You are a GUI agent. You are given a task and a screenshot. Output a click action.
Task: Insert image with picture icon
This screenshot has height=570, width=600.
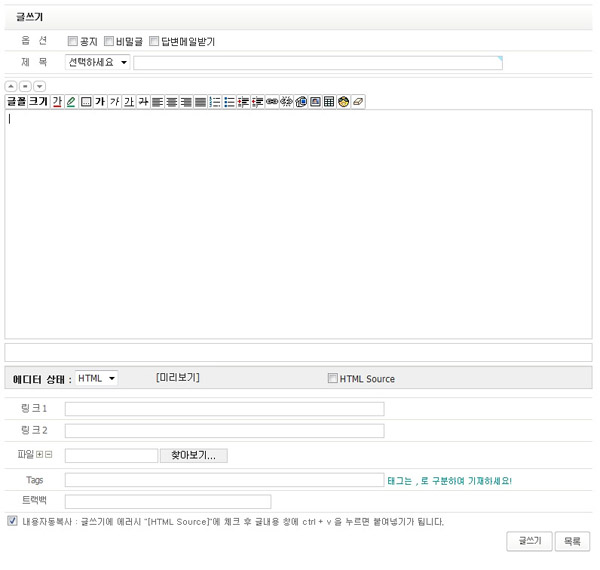315,102
